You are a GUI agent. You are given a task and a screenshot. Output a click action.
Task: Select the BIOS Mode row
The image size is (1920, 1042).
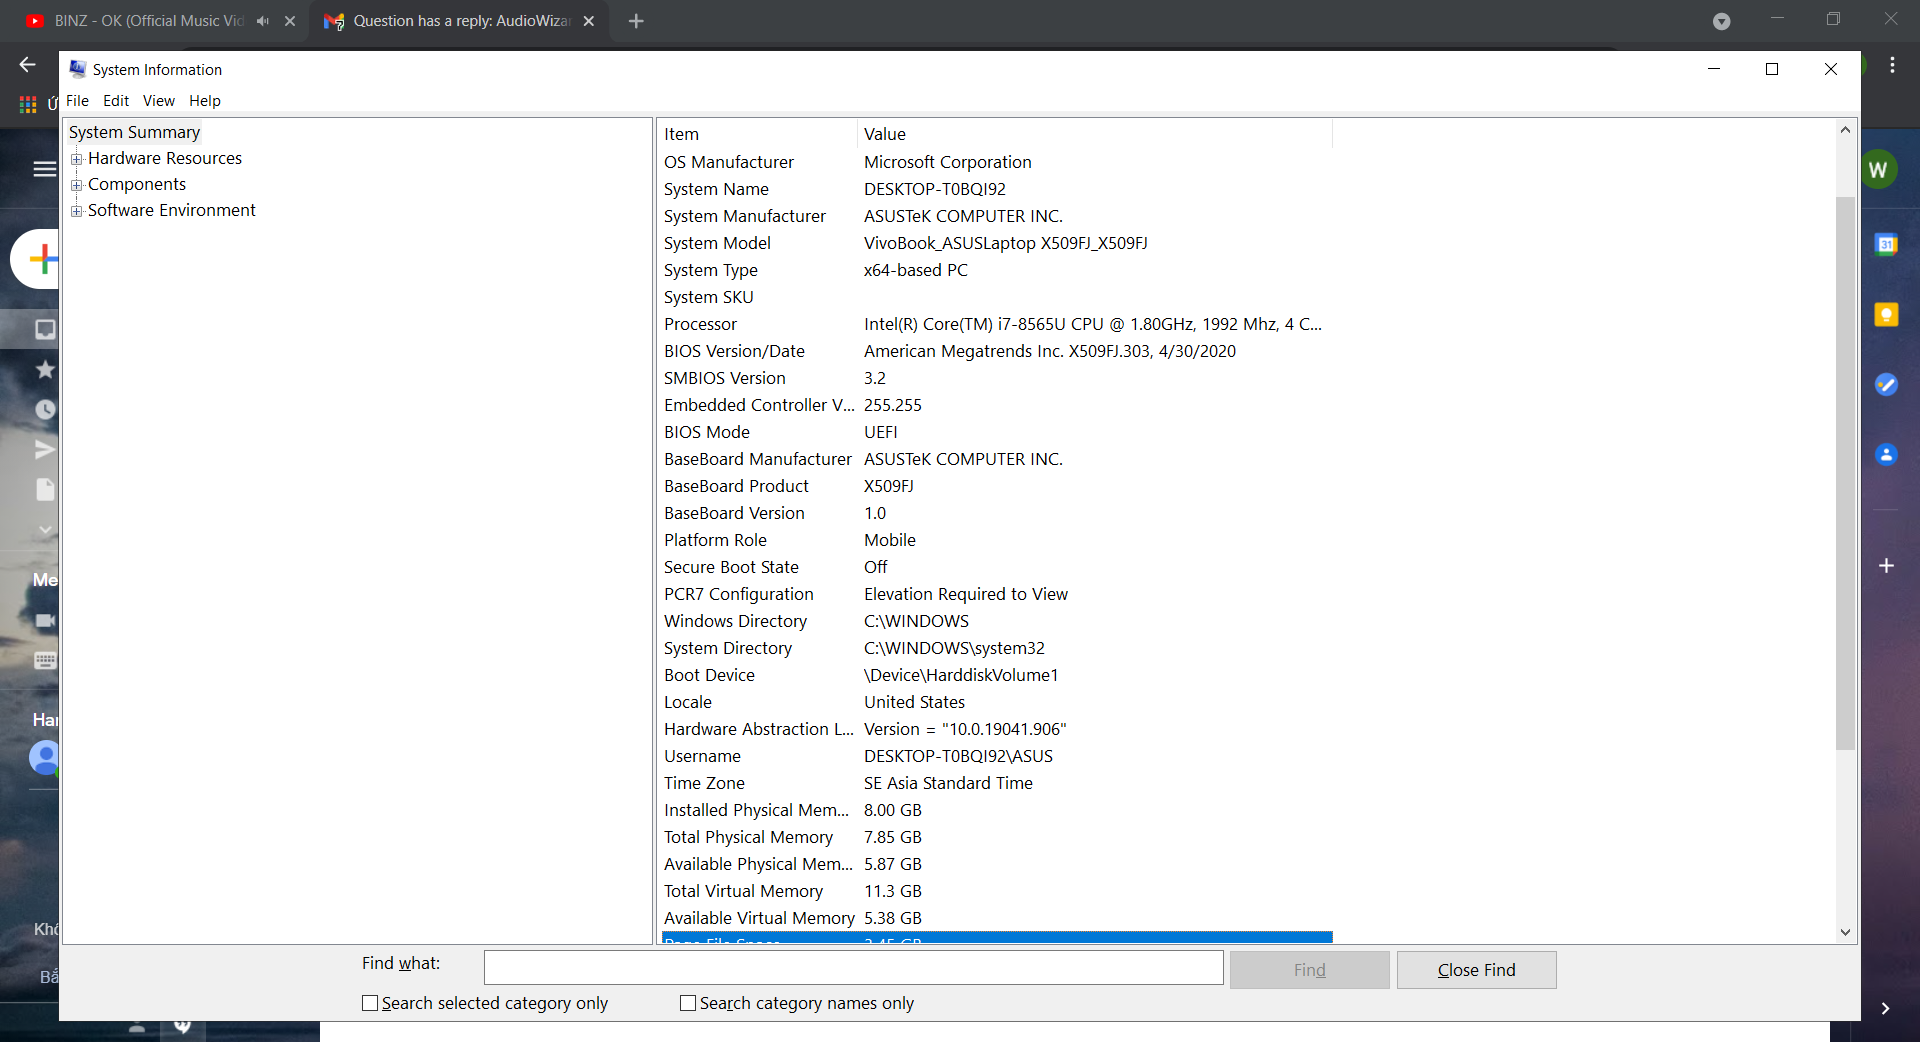996,432
